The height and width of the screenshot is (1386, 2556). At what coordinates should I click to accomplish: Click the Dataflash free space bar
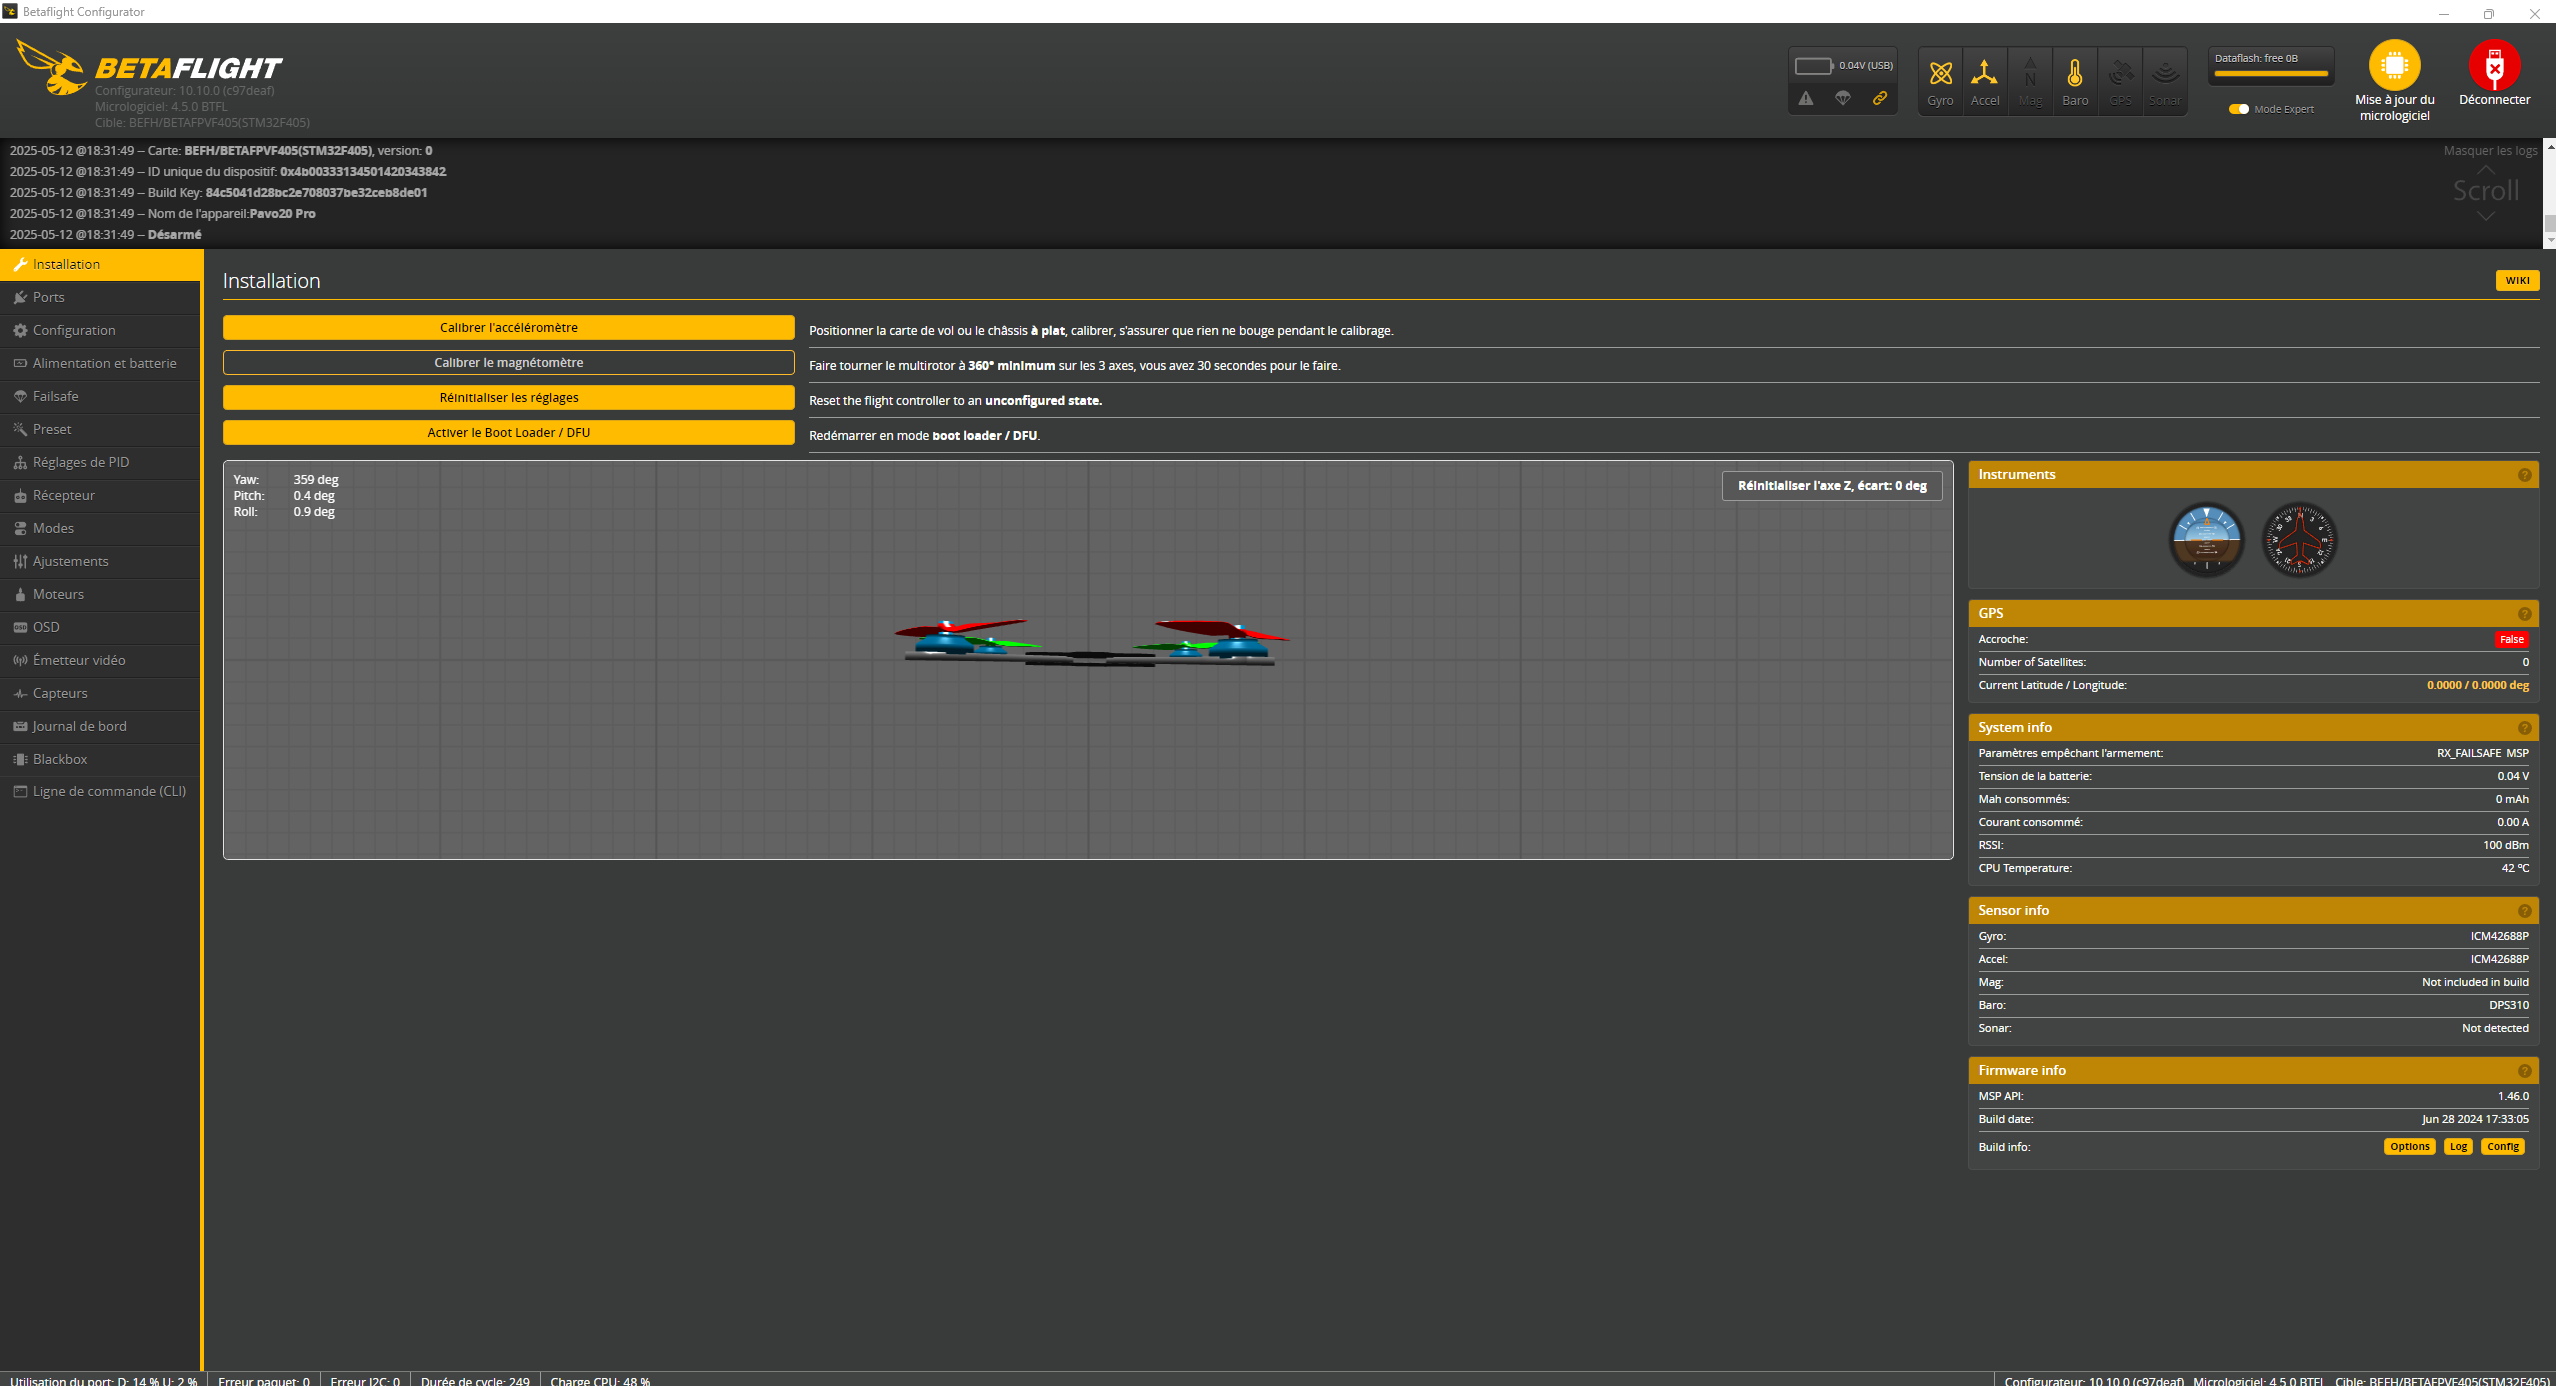tap(2271, 73)
